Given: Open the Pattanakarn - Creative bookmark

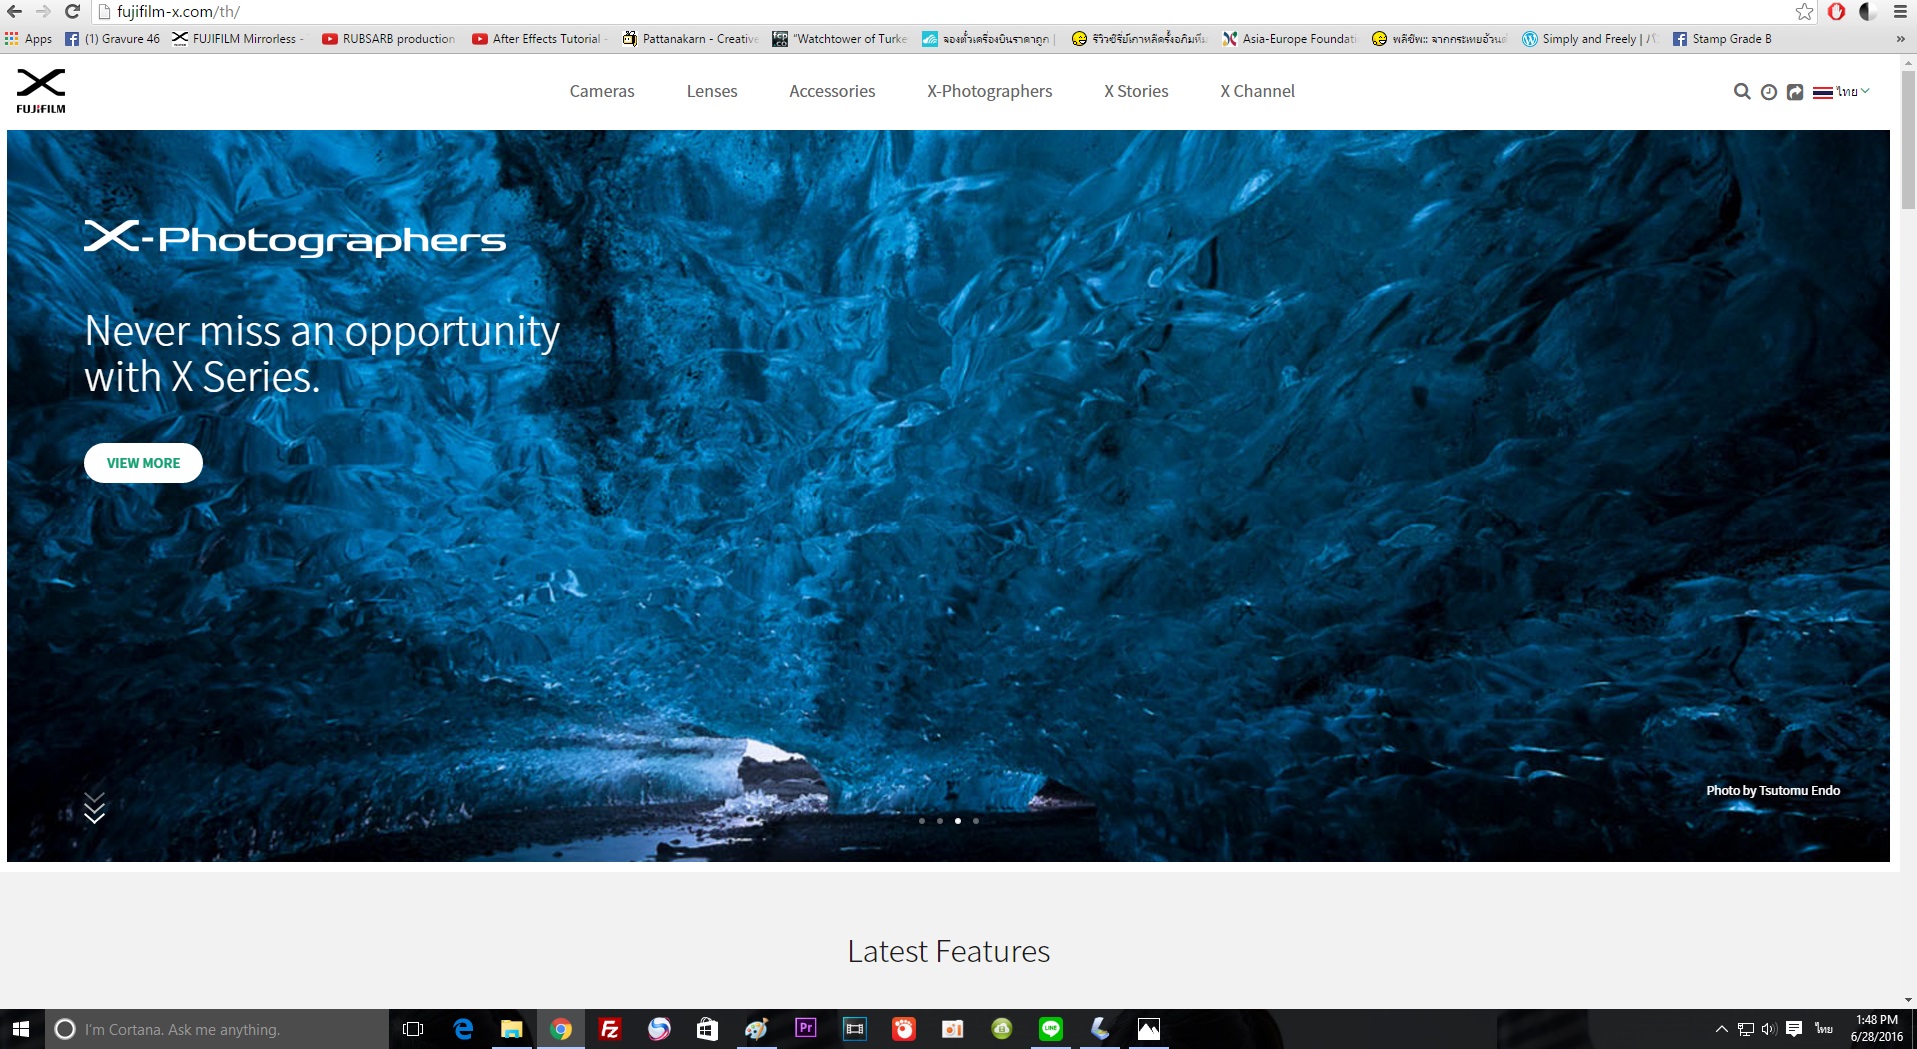Looking at the screenshot, I should click(x=690, y=39).
